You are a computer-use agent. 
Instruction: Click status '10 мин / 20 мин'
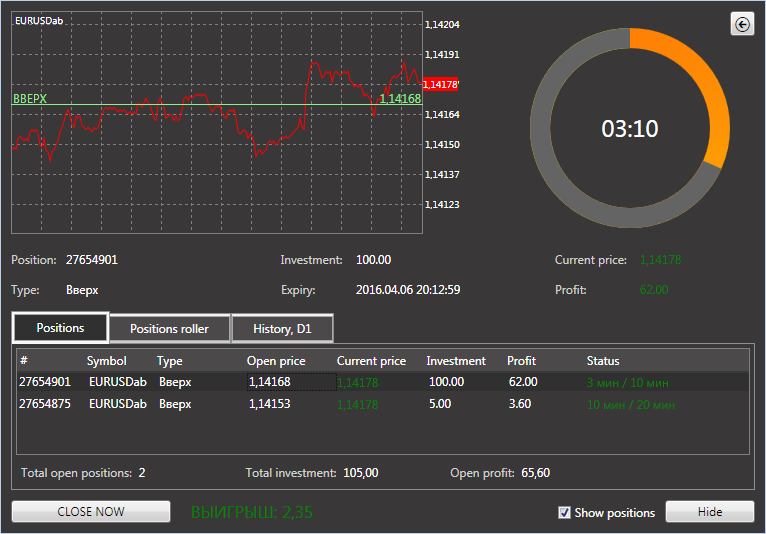click(631, 405)
